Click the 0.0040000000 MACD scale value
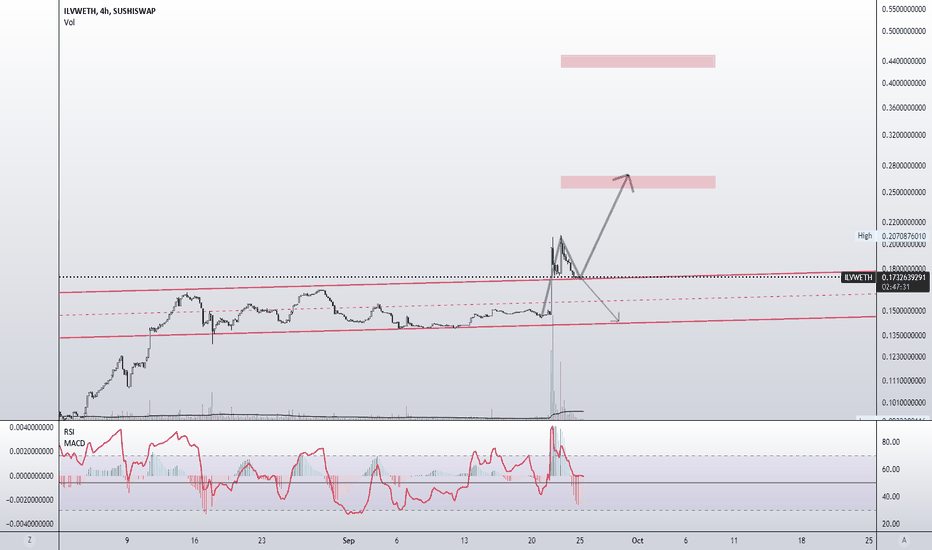 [x=31, y=428]
